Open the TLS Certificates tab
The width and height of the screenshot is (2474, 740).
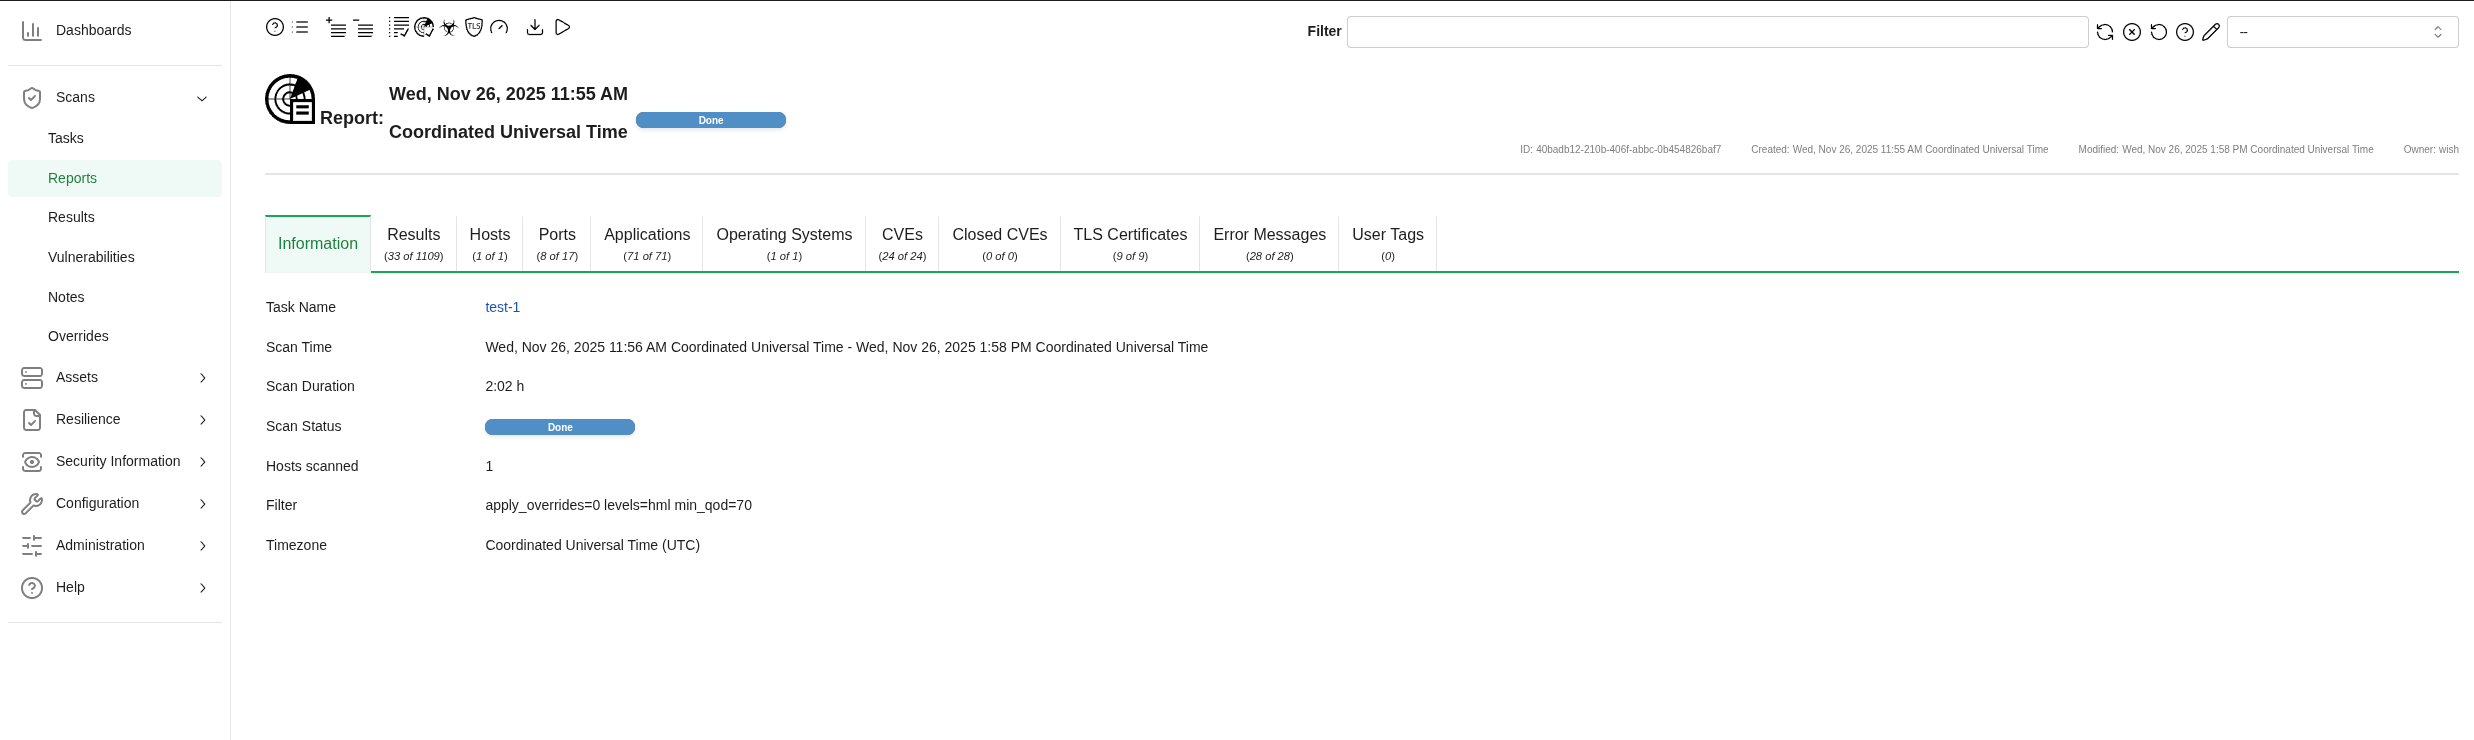pyautogui.click(x=1130, y=243)
